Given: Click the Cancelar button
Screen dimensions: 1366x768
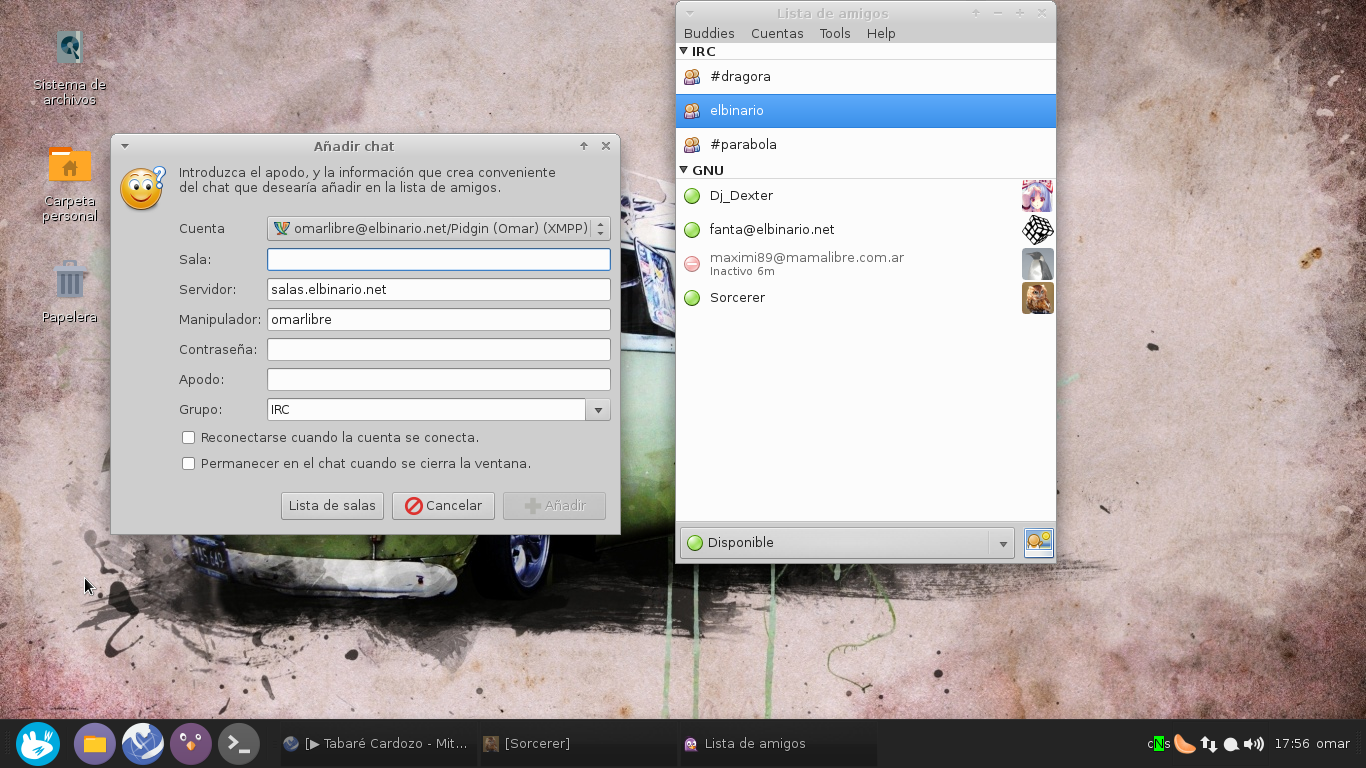Looking at the screenshot, I should pyautogui.click(x=443, y=506).
